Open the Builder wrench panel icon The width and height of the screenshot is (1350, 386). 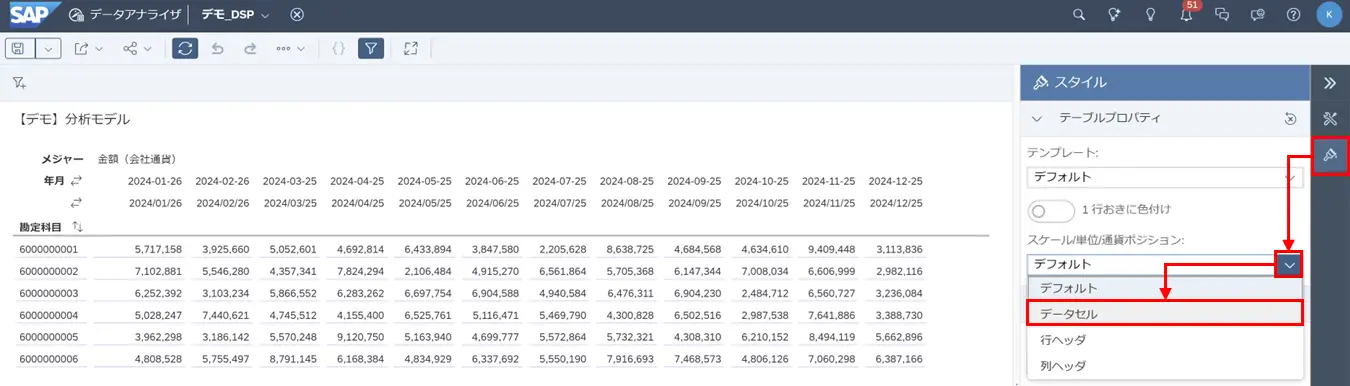pyautogui.click(x=1330, y=119)
